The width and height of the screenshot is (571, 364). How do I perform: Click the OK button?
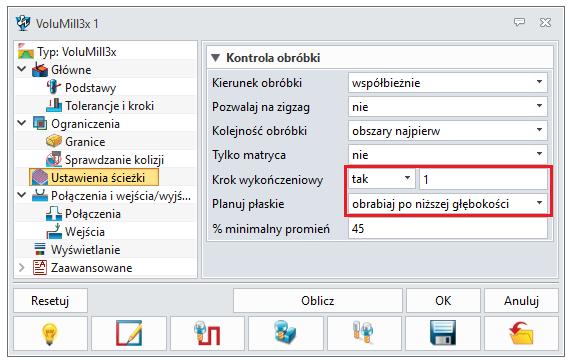click(x=443, y=301)
